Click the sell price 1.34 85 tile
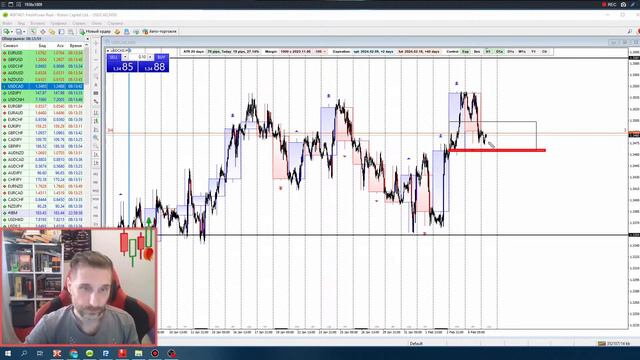This screenshot has width=640, height=360. 122,67
